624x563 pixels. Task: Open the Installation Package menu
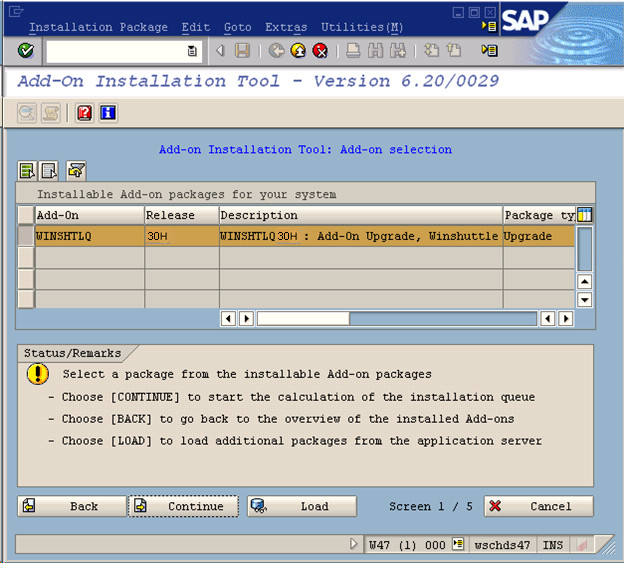(x=98, y=27)
